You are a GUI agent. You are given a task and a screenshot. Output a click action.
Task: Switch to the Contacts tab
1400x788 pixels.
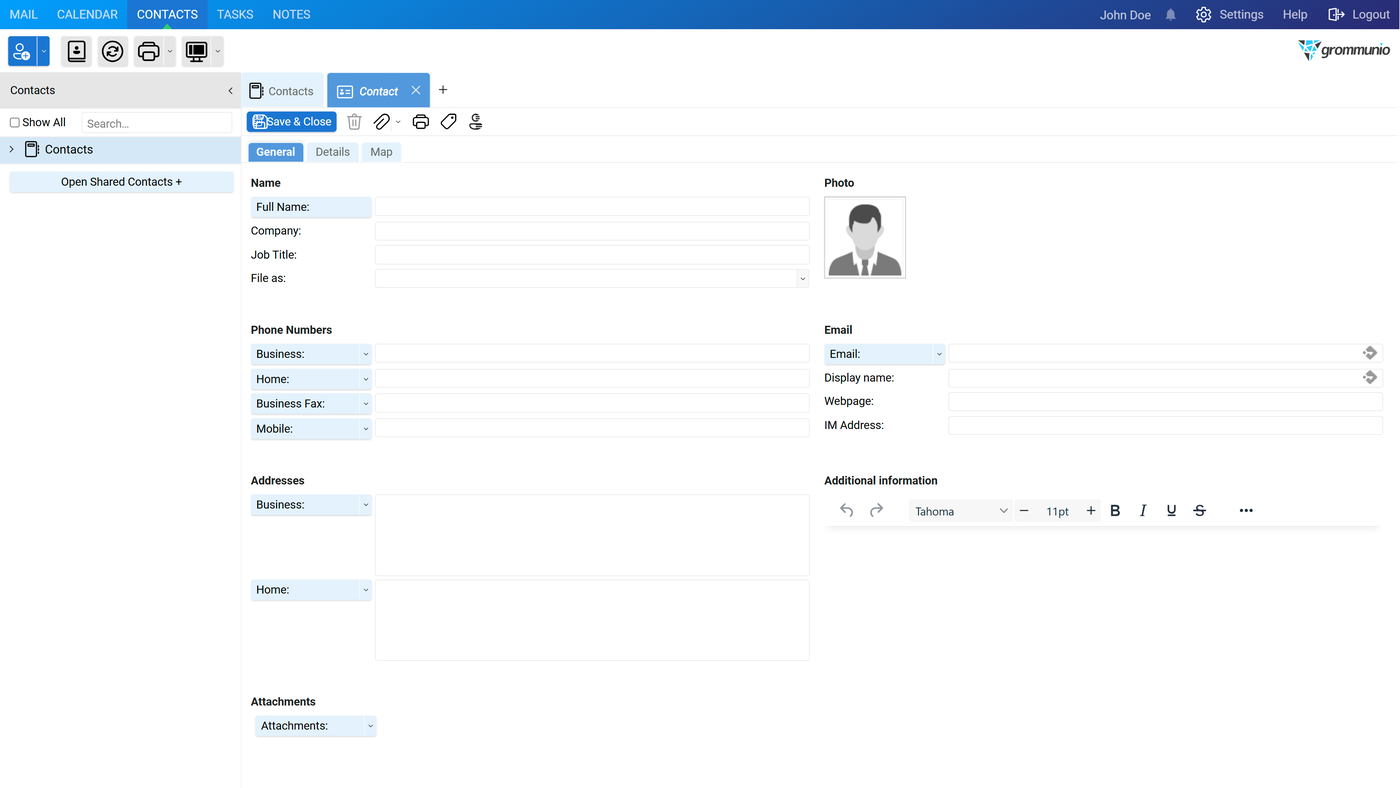tap(282, 91)
